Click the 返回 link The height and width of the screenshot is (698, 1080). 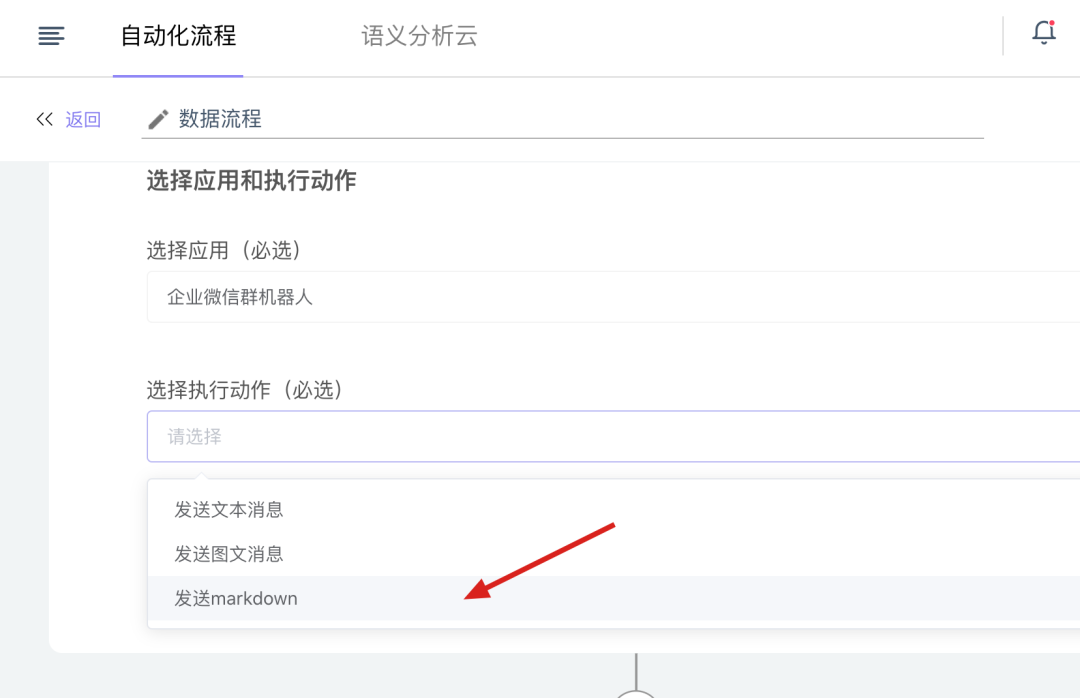pos(83,119)
